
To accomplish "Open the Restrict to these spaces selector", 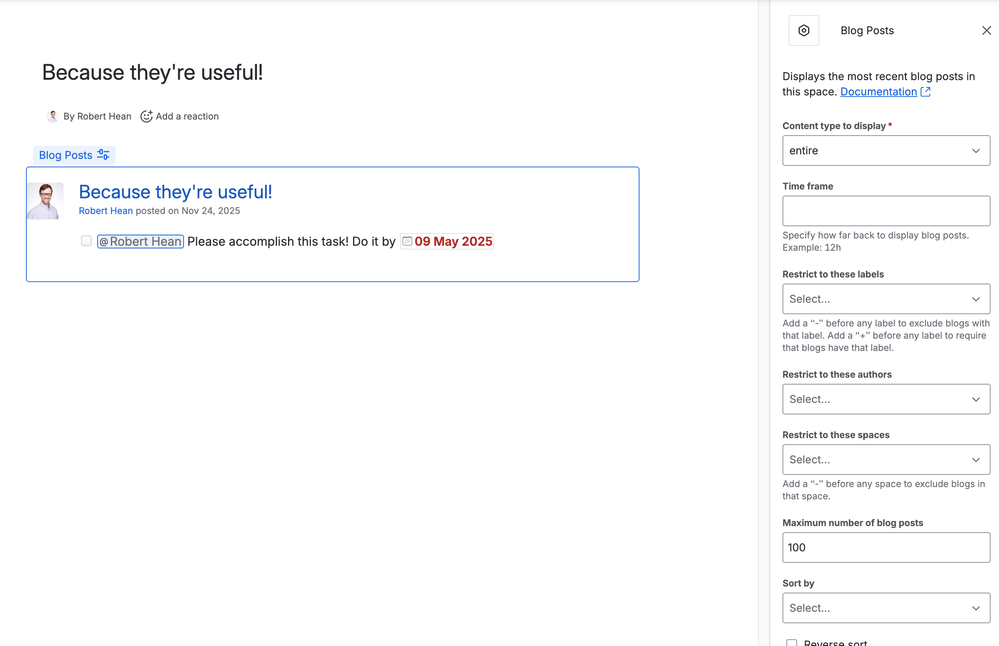I will coord(885,459).
